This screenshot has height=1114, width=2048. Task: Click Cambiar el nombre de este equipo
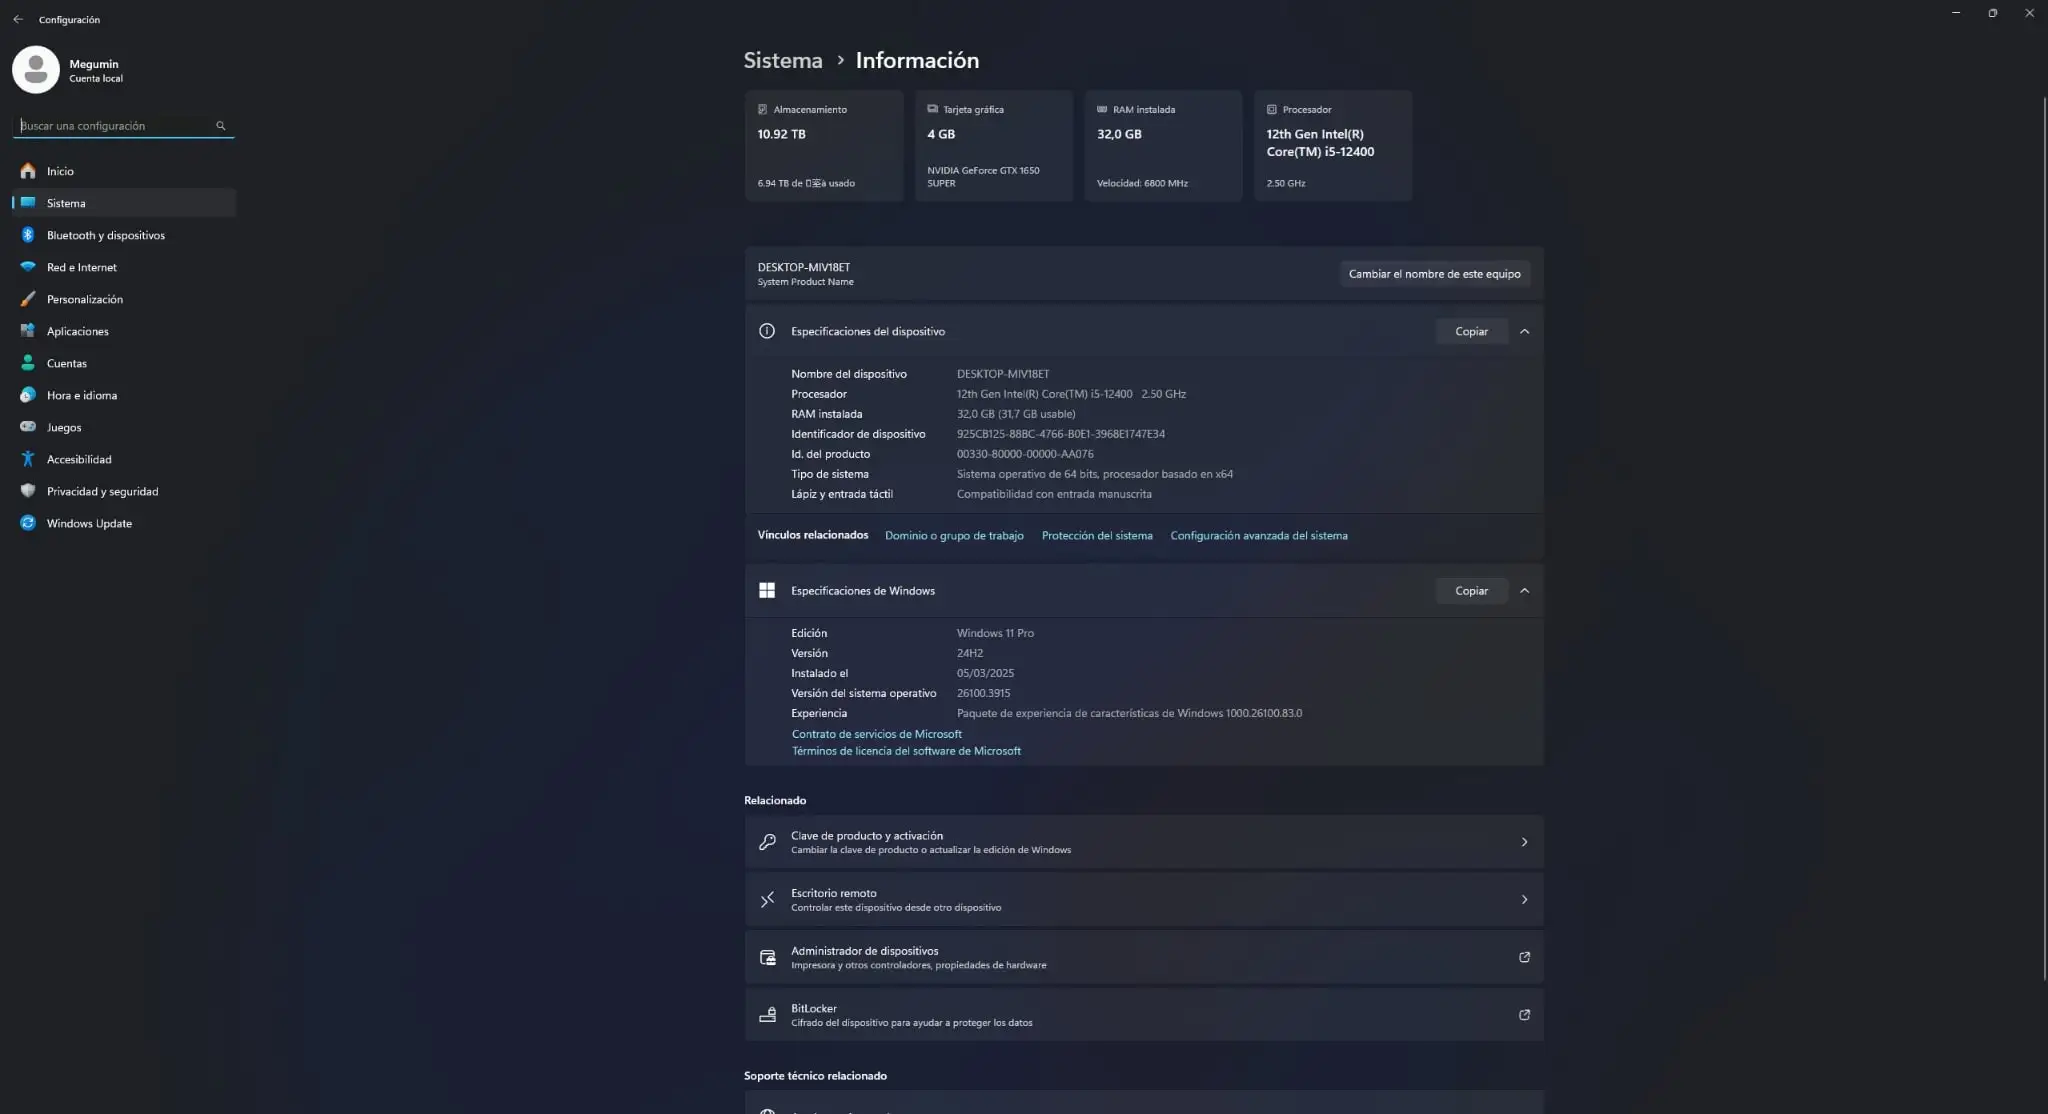(x=1434, y=274)
